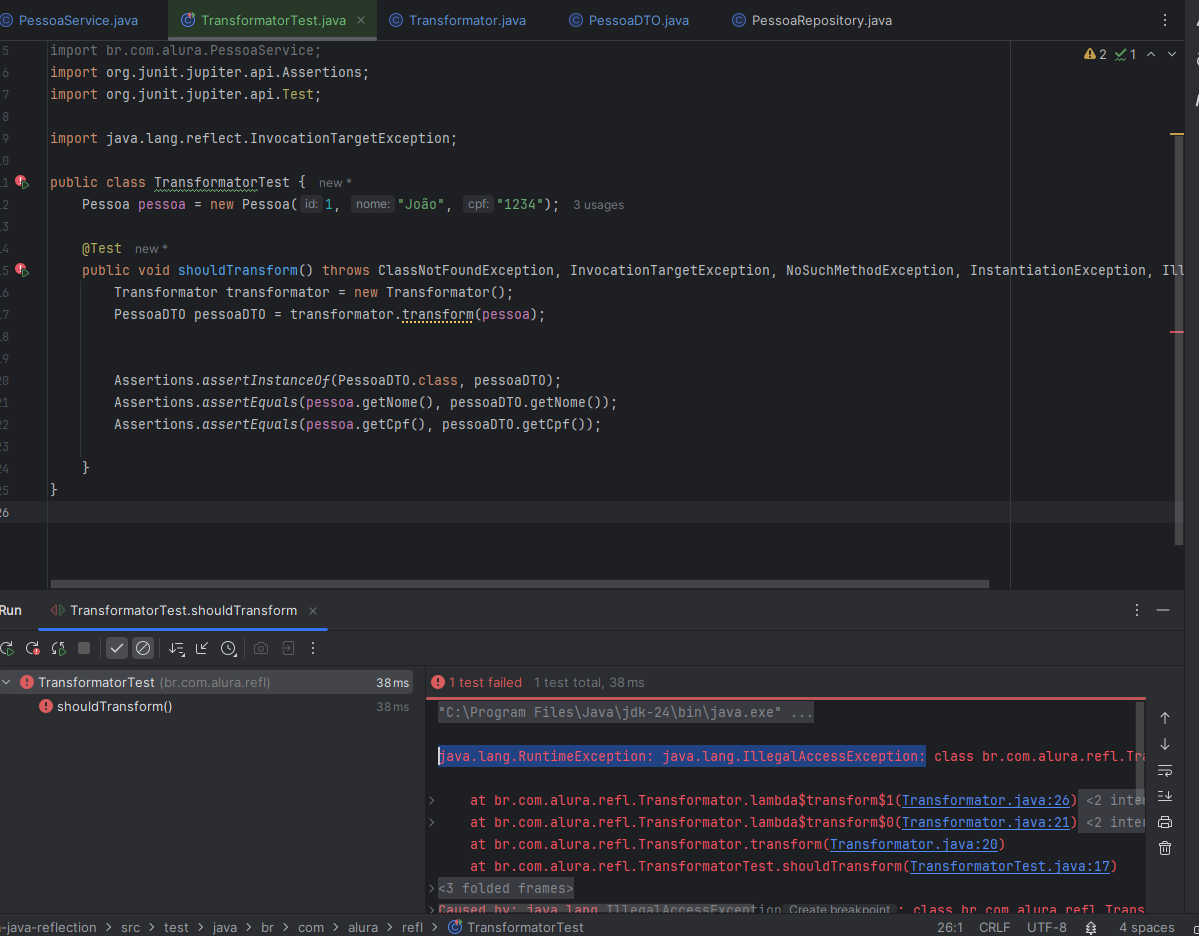The image size is (1199, 936).
Task: Click the import tests icon
Action: [288, 648]
